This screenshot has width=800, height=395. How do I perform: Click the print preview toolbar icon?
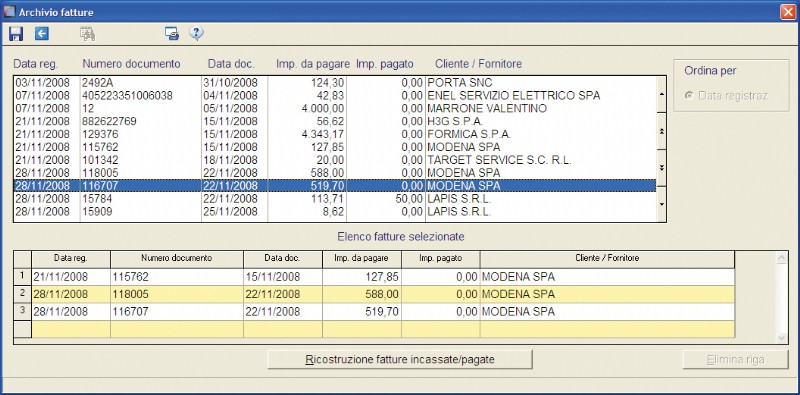pos(172,34)
